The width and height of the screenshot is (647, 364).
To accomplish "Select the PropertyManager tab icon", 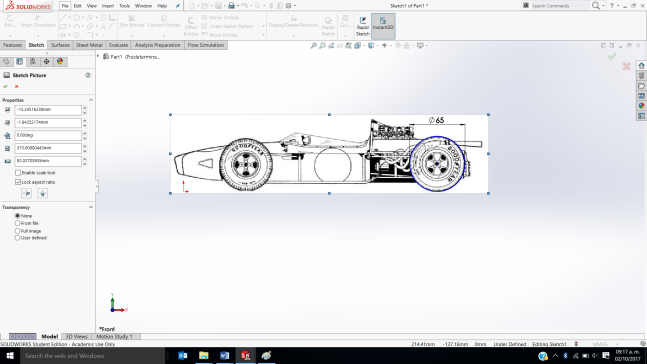I will (19, 61).
